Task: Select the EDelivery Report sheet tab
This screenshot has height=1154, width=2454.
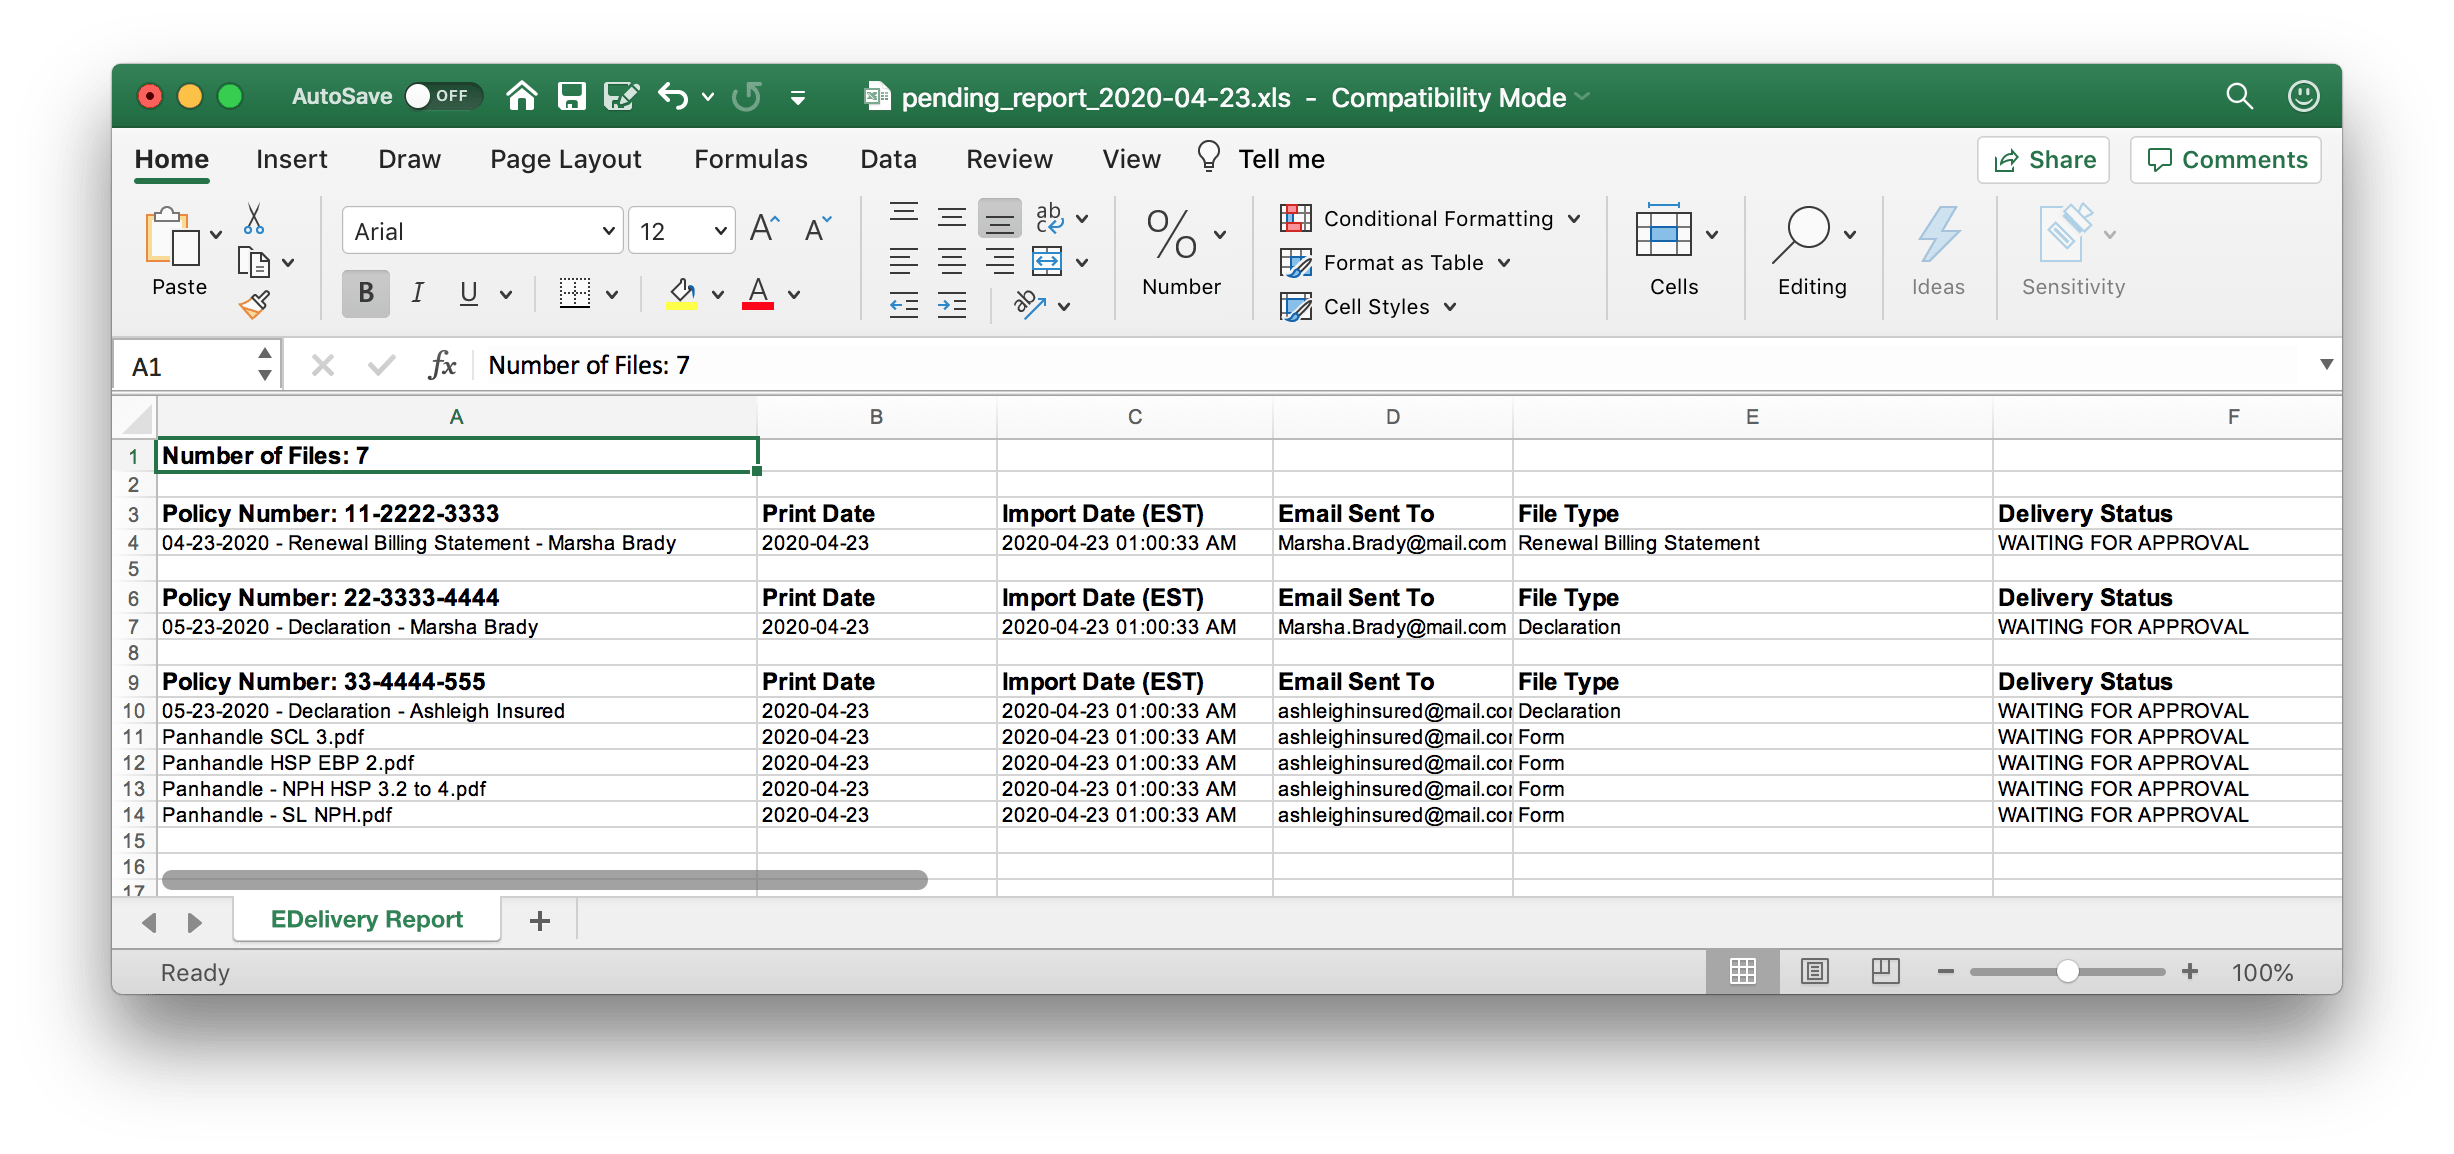Action: (367, 919)
